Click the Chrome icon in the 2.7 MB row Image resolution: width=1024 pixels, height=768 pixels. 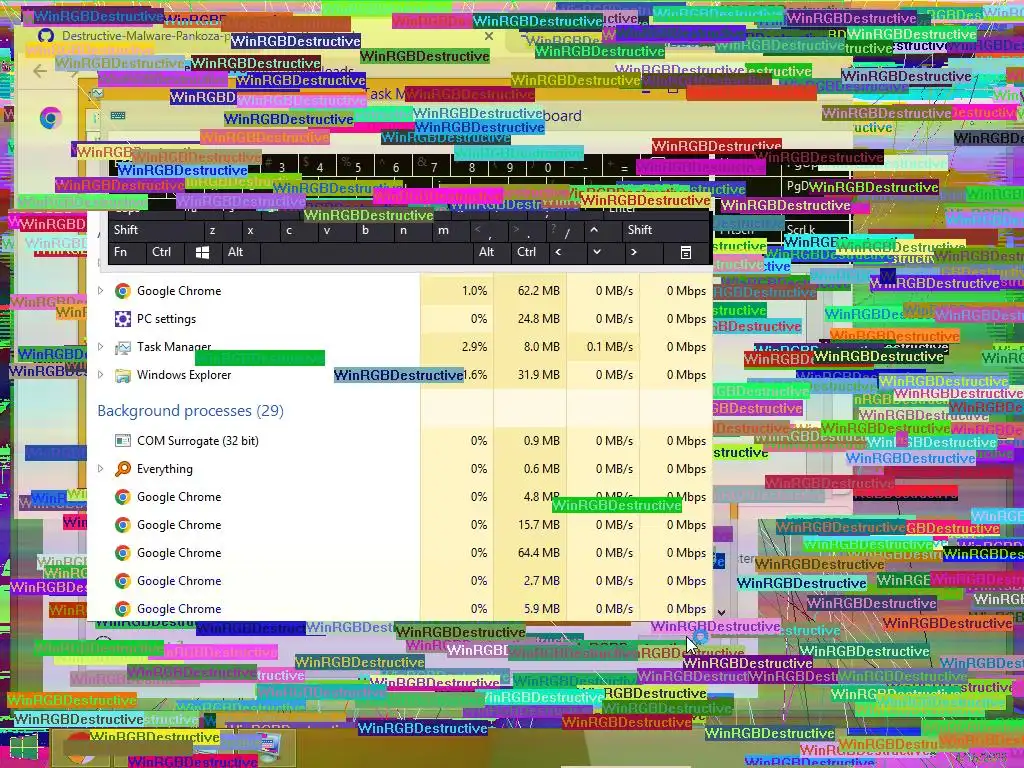coord(122,581)
